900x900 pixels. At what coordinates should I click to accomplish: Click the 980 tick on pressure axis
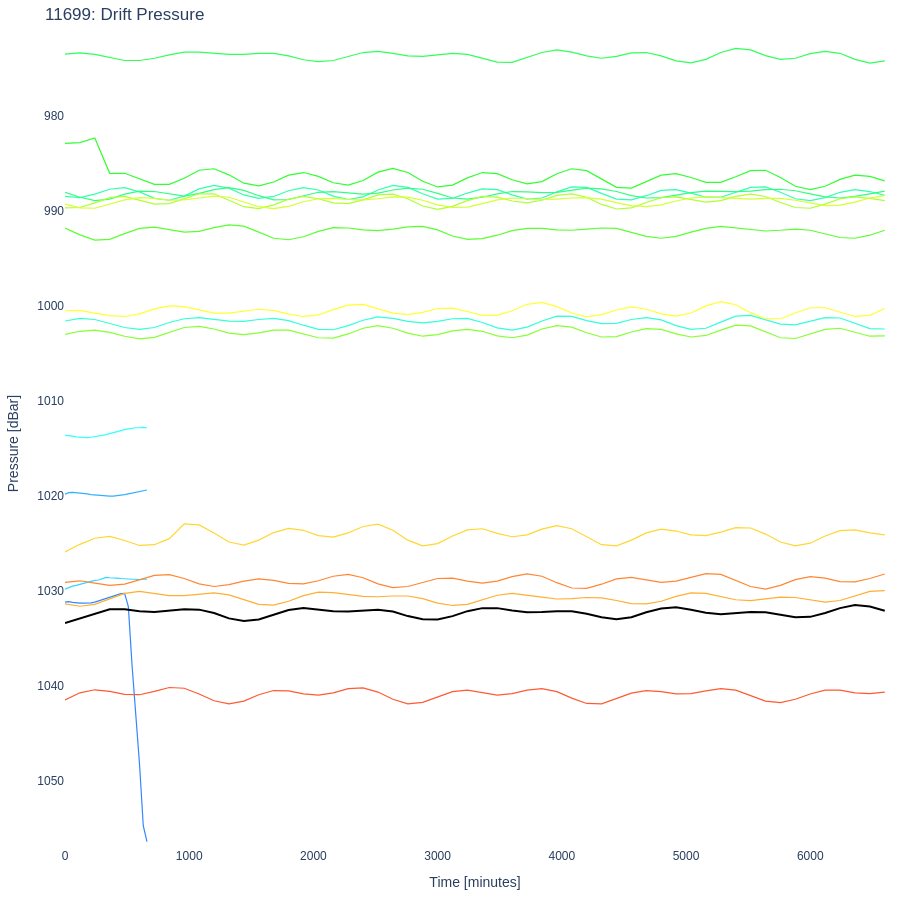54,116
